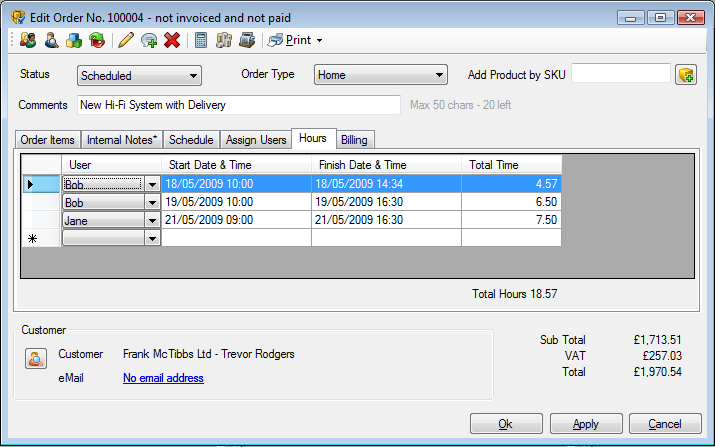
Task: Switch to the Billing tab
Action: [354, 140]
